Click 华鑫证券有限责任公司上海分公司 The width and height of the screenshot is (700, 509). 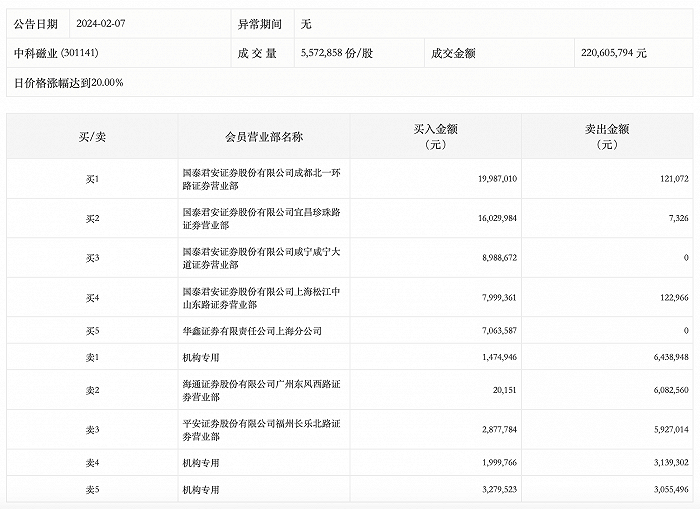252,331
